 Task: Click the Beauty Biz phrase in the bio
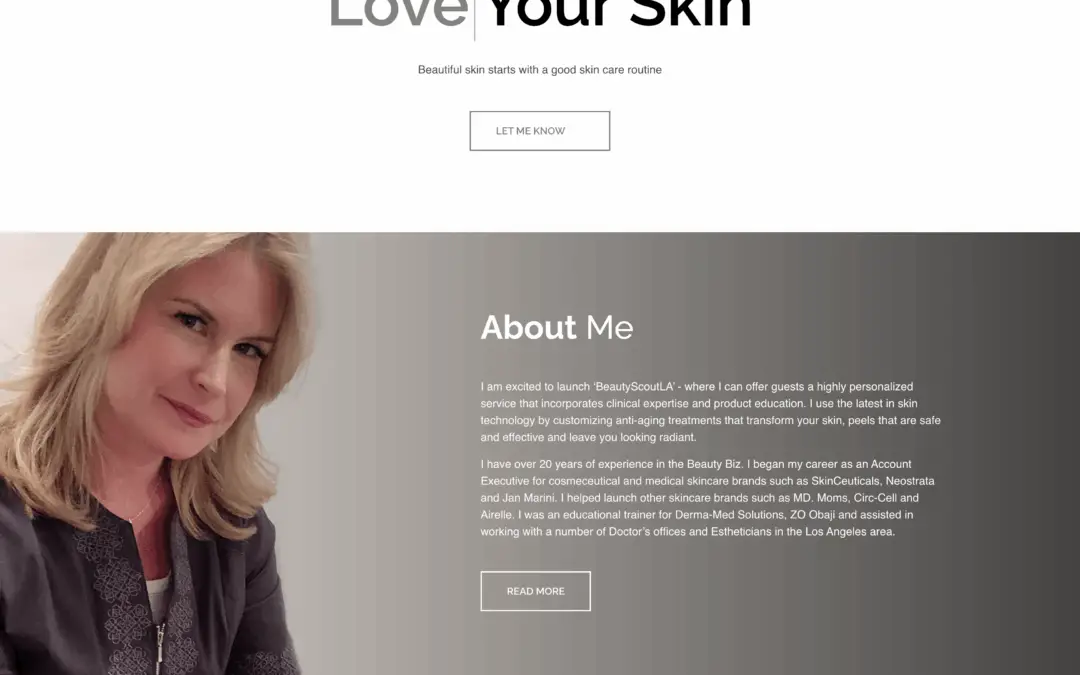point(714,464)
